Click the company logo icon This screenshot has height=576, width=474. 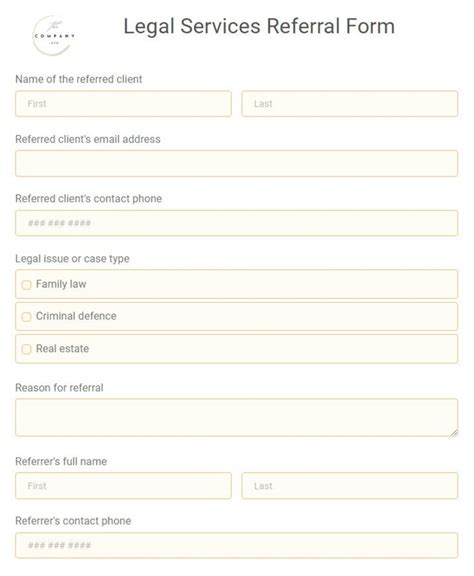pos(54,36)
